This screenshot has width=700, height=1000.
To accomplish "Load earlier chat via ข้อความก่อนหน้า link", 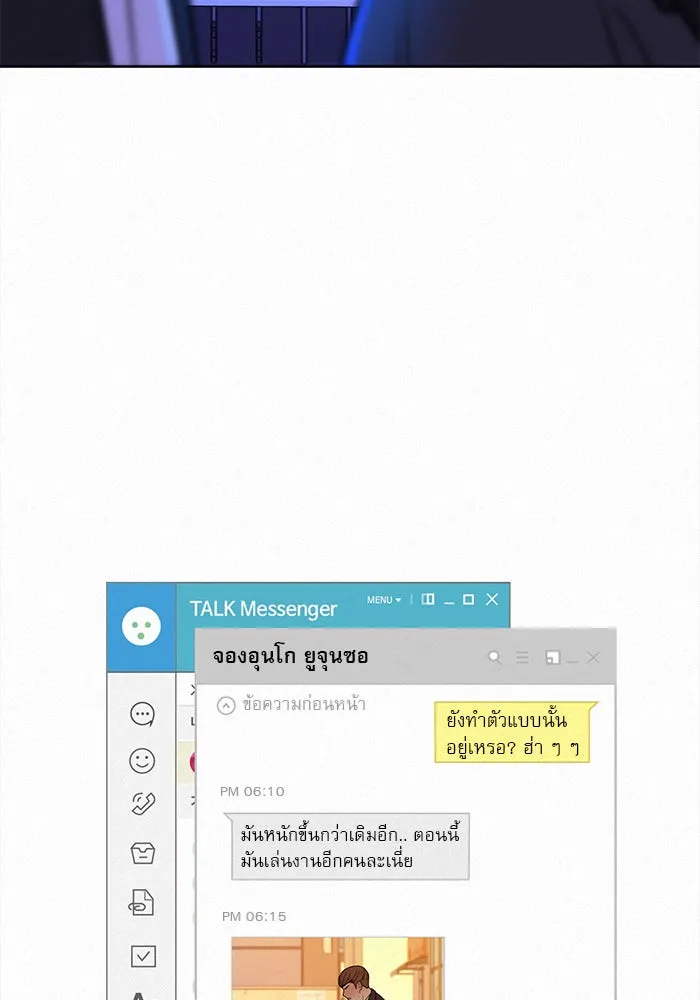I will (x=304, y=704).
